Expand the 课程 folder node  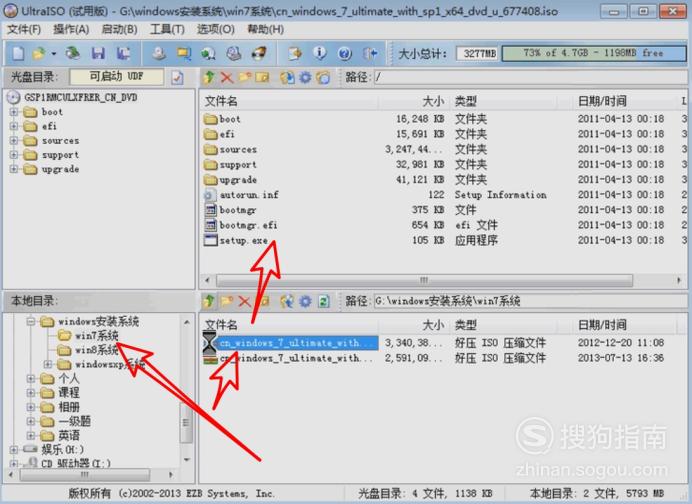[x=30, y=392]
